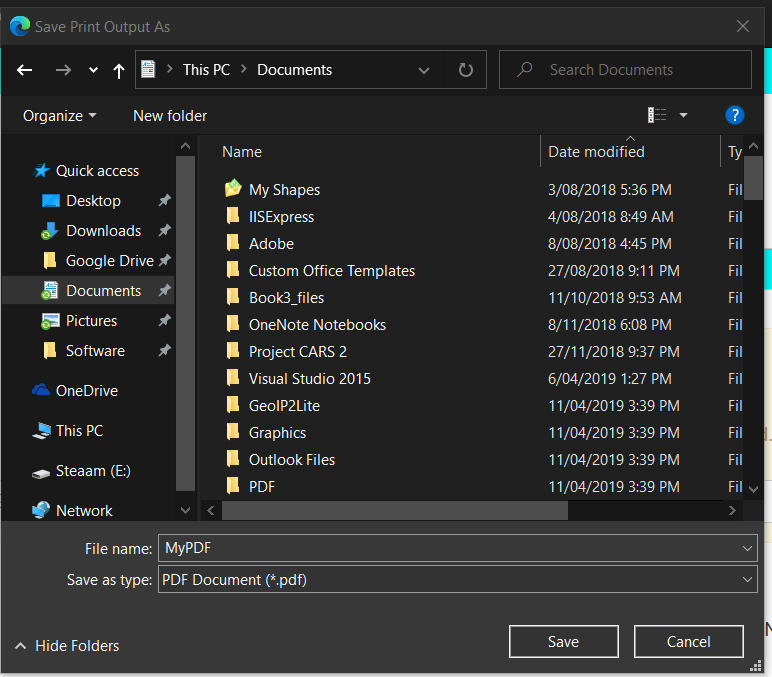Click the search magnifier icon

pos(524,69)
